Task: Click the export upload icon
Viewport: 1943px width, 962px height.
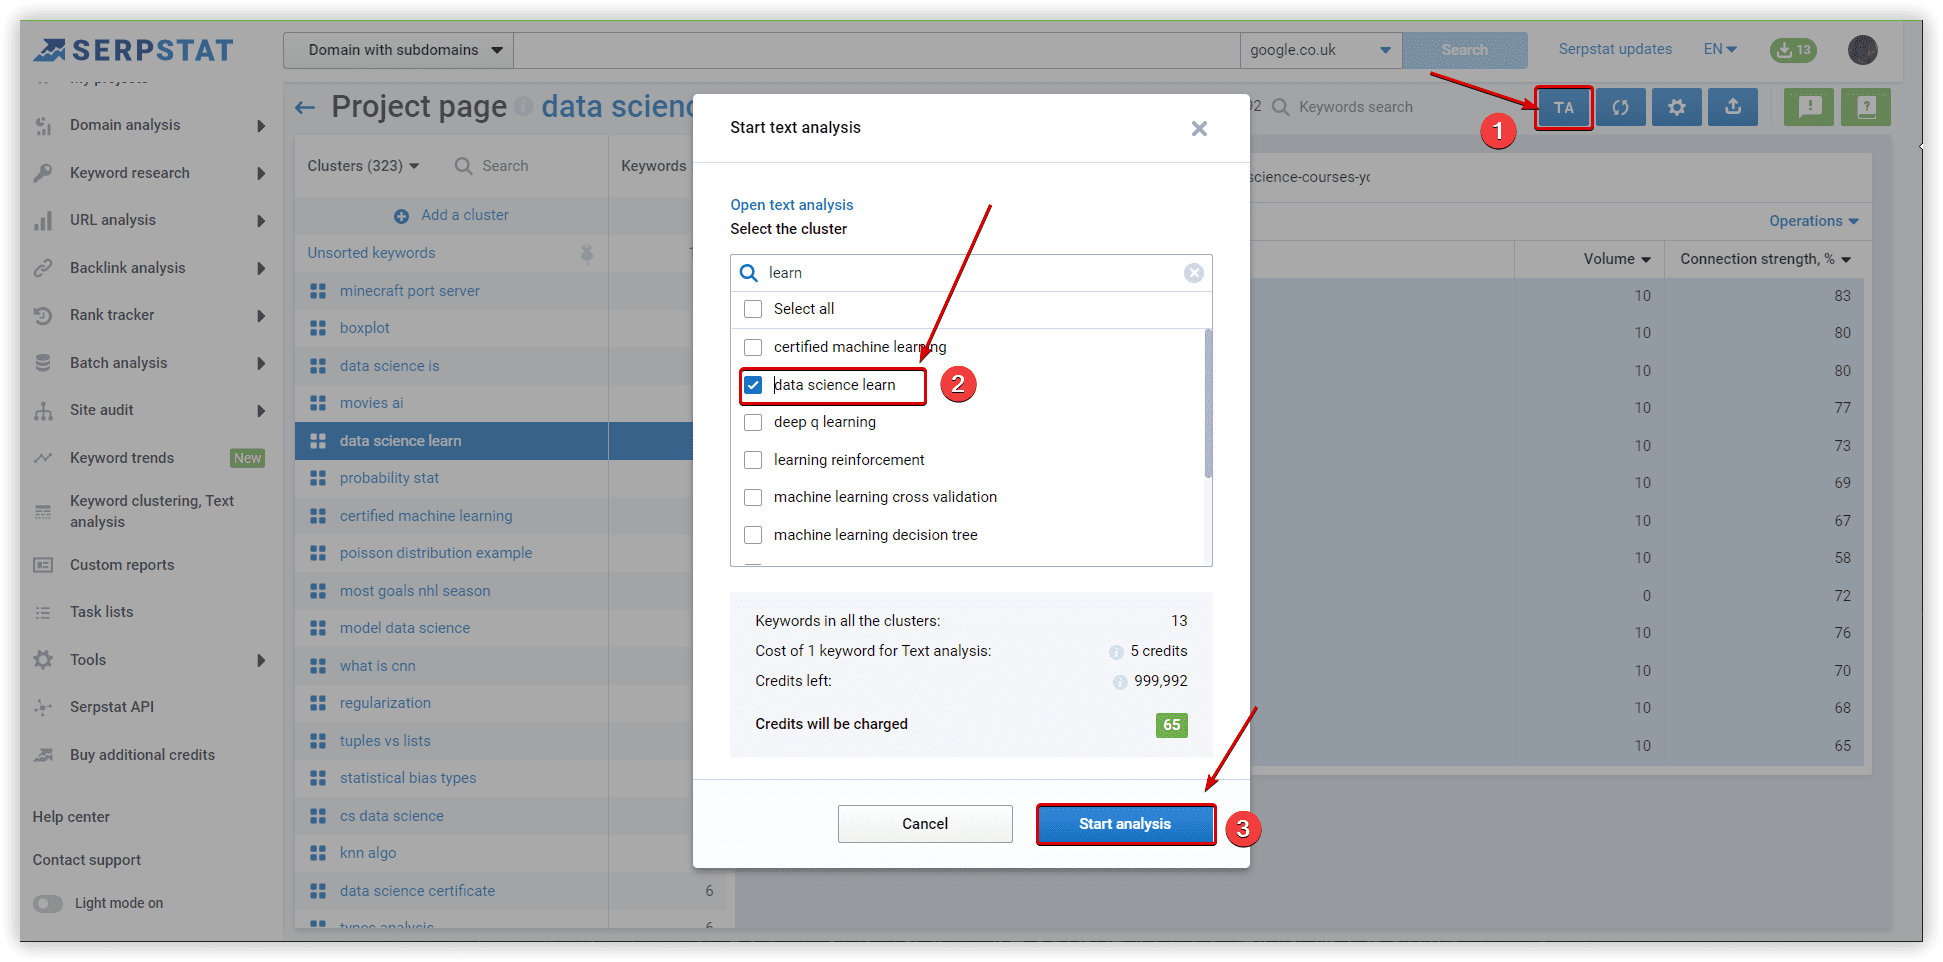Action: [1733, 108]
